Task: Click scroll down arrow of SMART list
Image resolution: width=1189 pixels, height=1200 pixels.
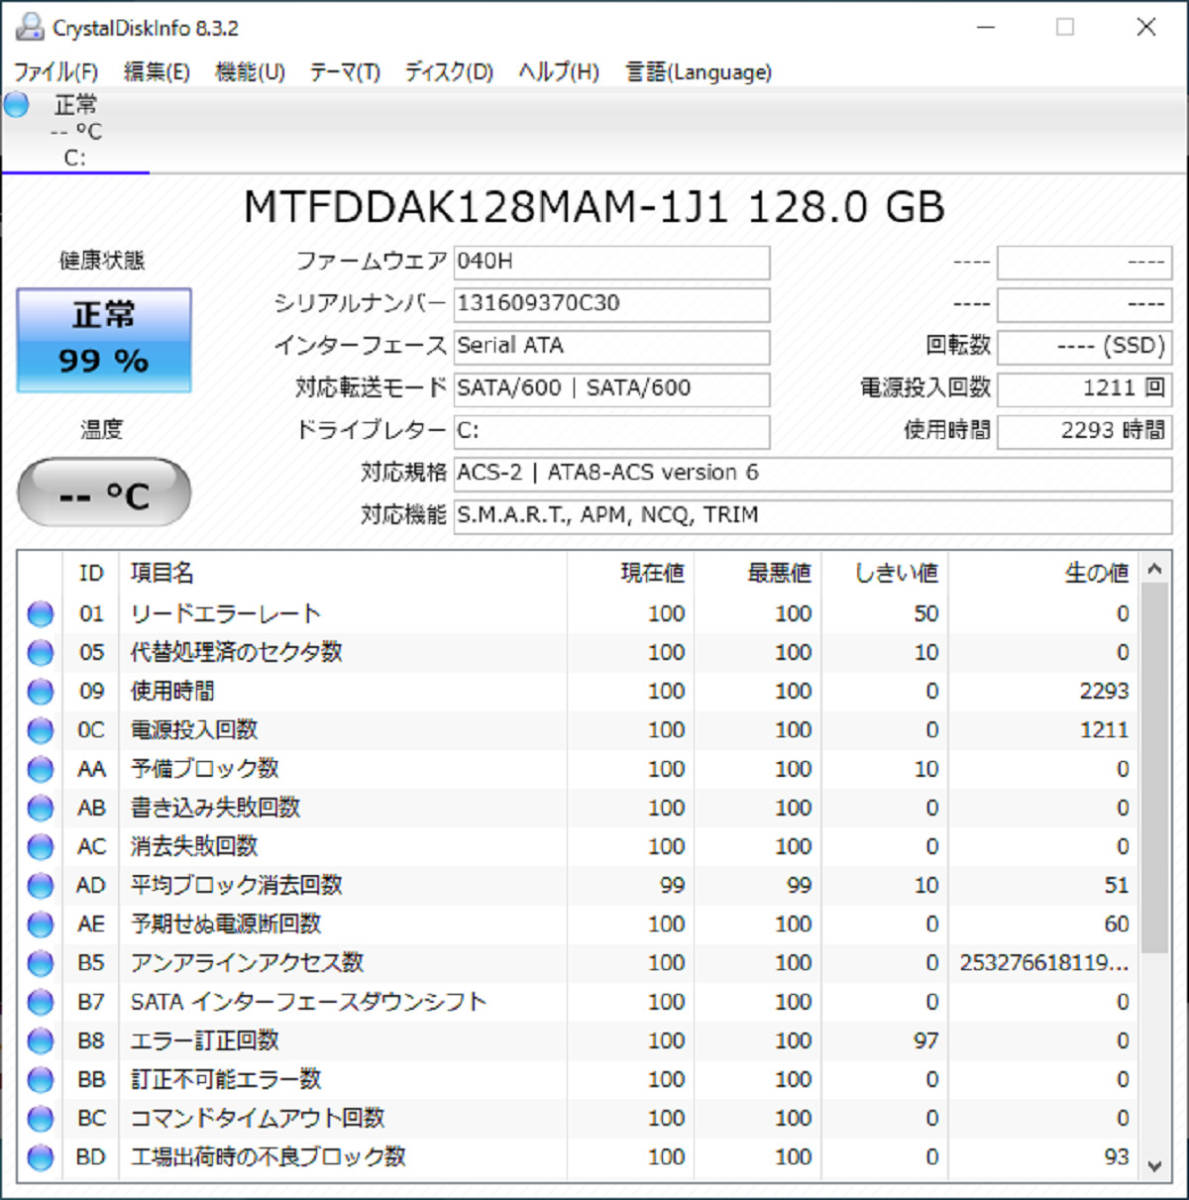Action: (x=1155, y=1166)
